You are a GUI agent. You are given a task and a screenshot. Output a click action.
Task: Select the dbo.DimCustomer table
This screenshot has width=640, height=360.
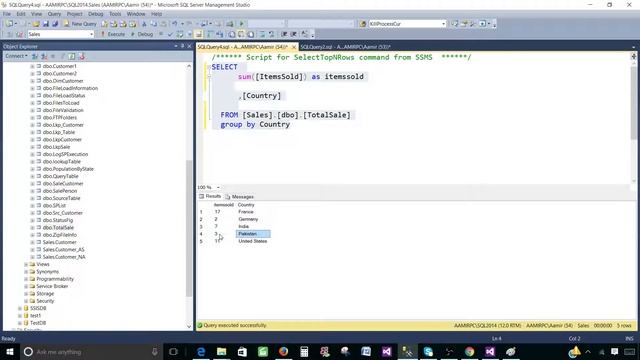pos(63,81)
